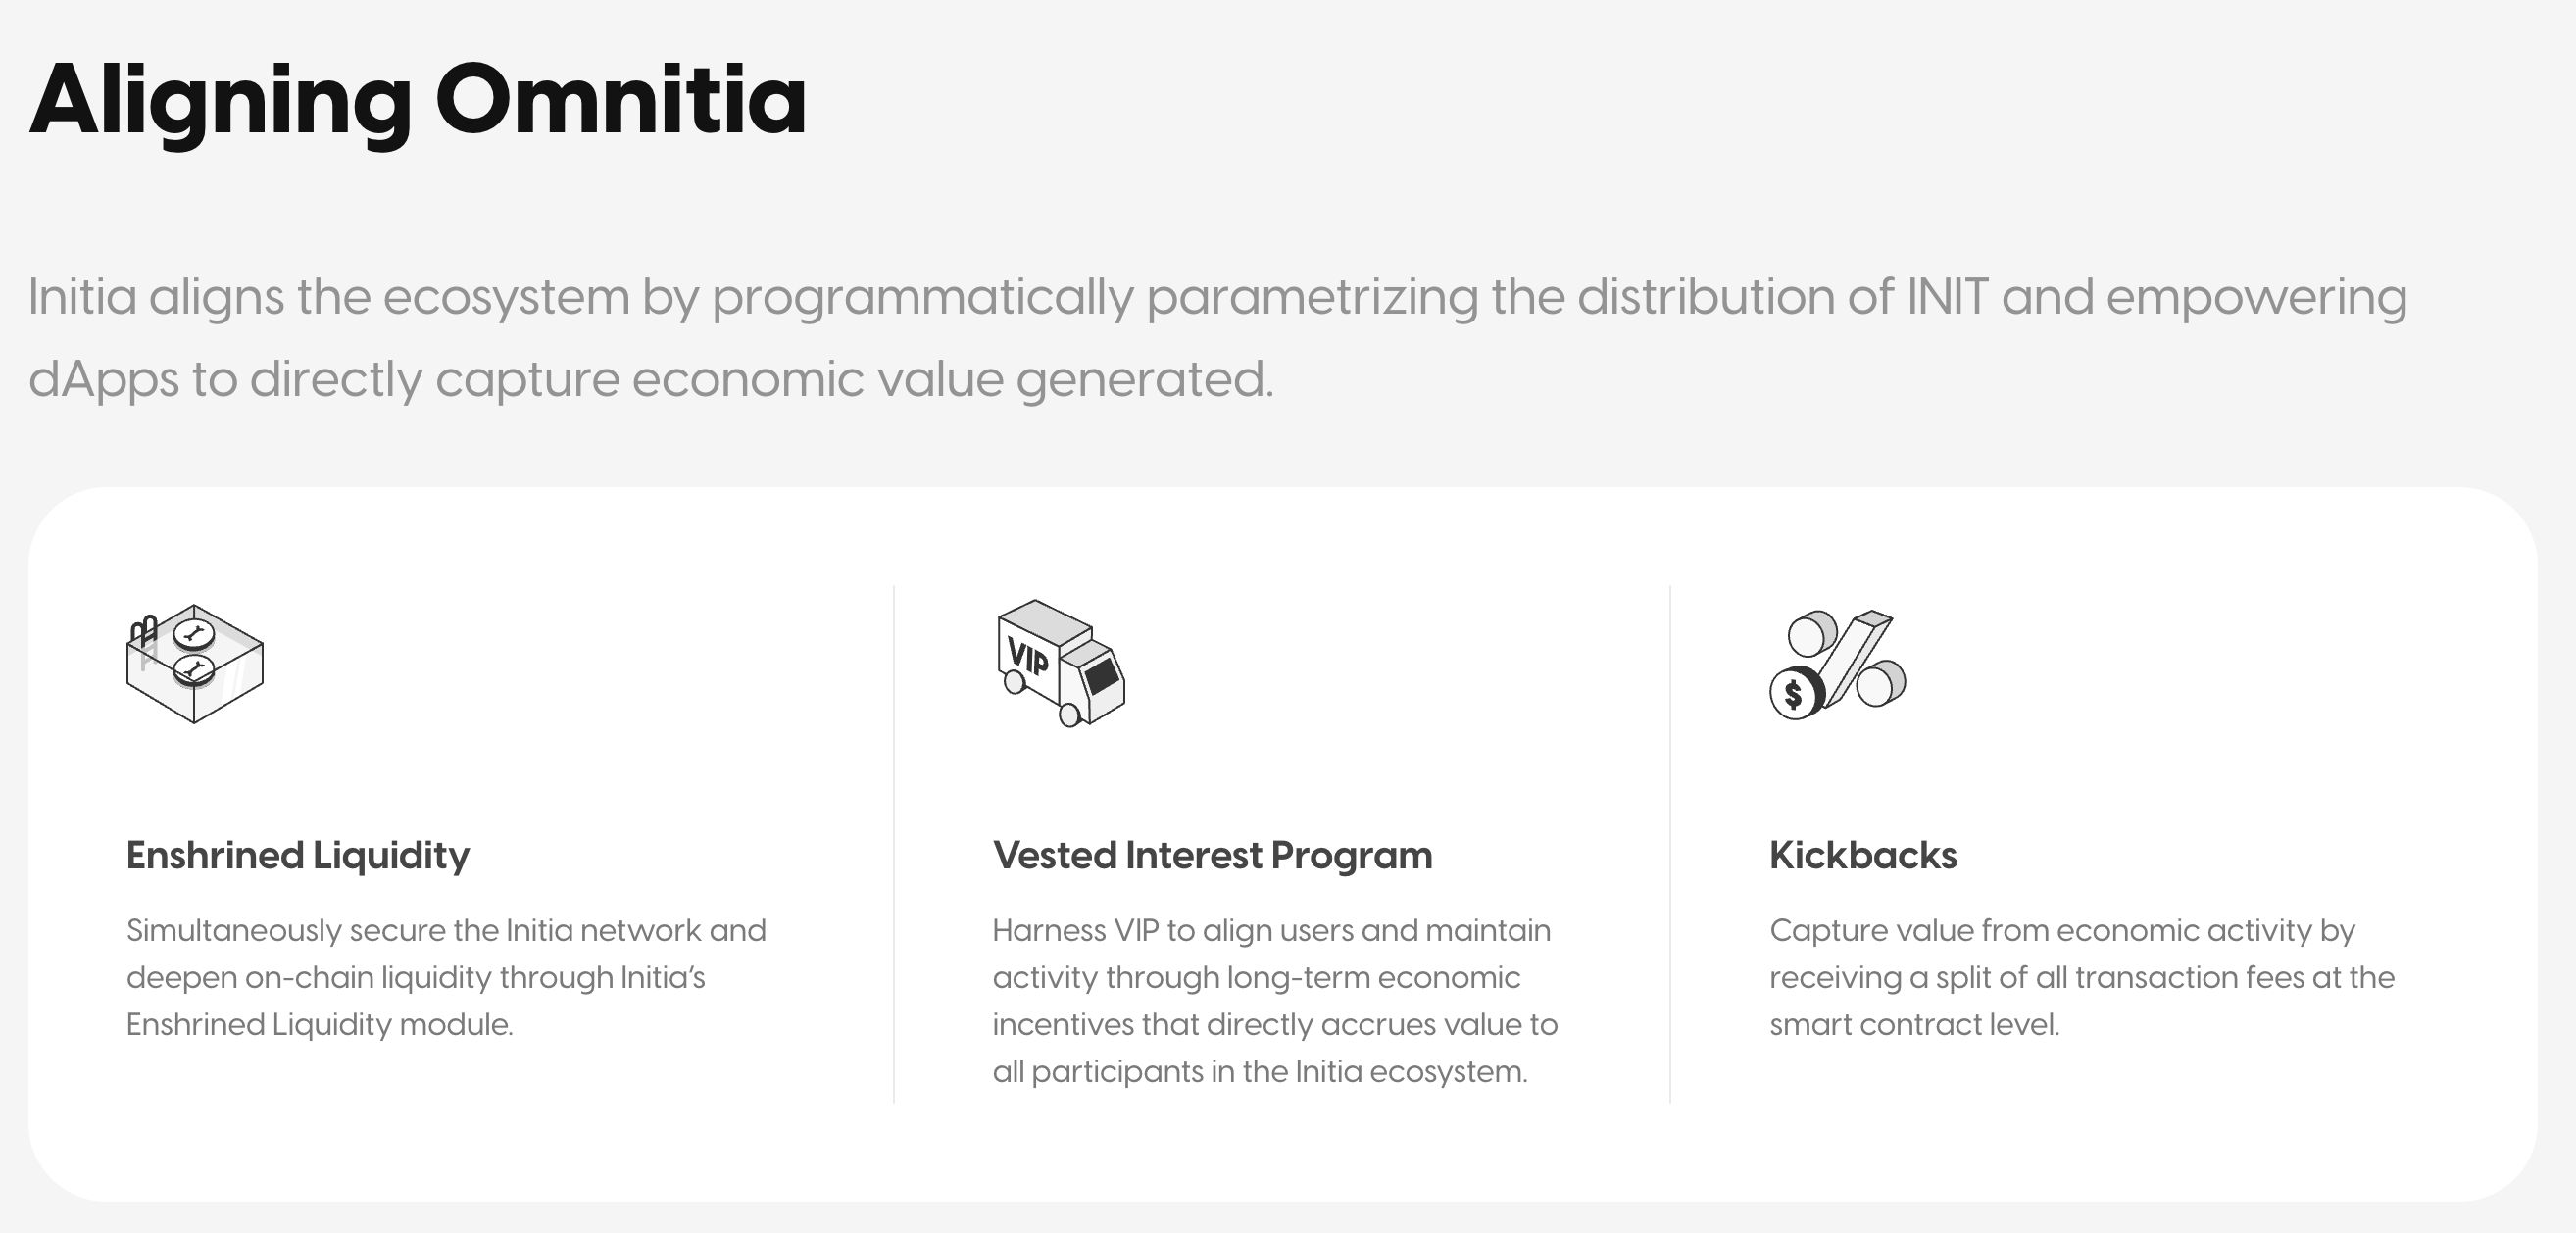This screenshot has width=2576, height=1233.
Task: Click the dollar coin in Kickbacks icon
Action: [1794, 693]
